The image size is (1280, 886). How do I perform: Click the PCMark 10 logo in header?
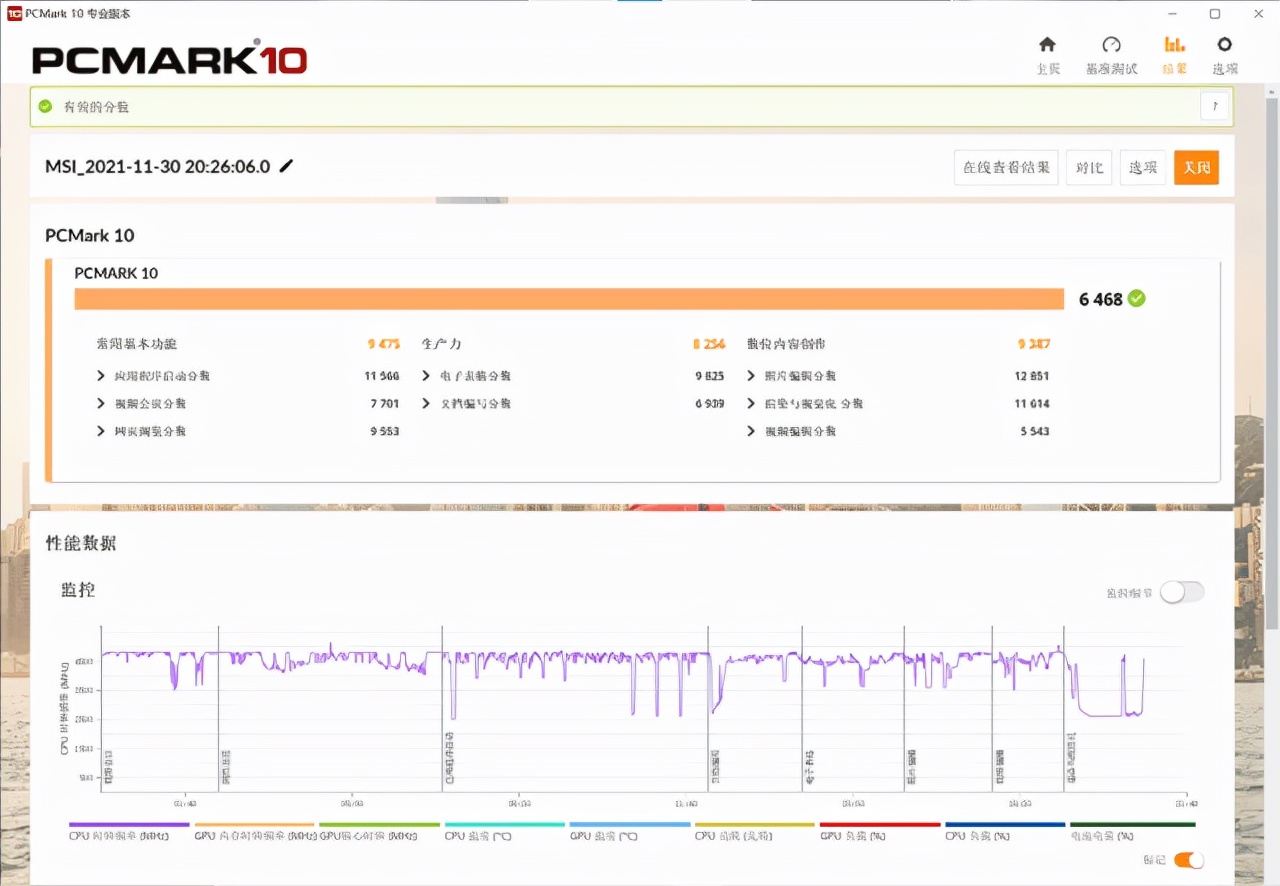click(169, 58)
